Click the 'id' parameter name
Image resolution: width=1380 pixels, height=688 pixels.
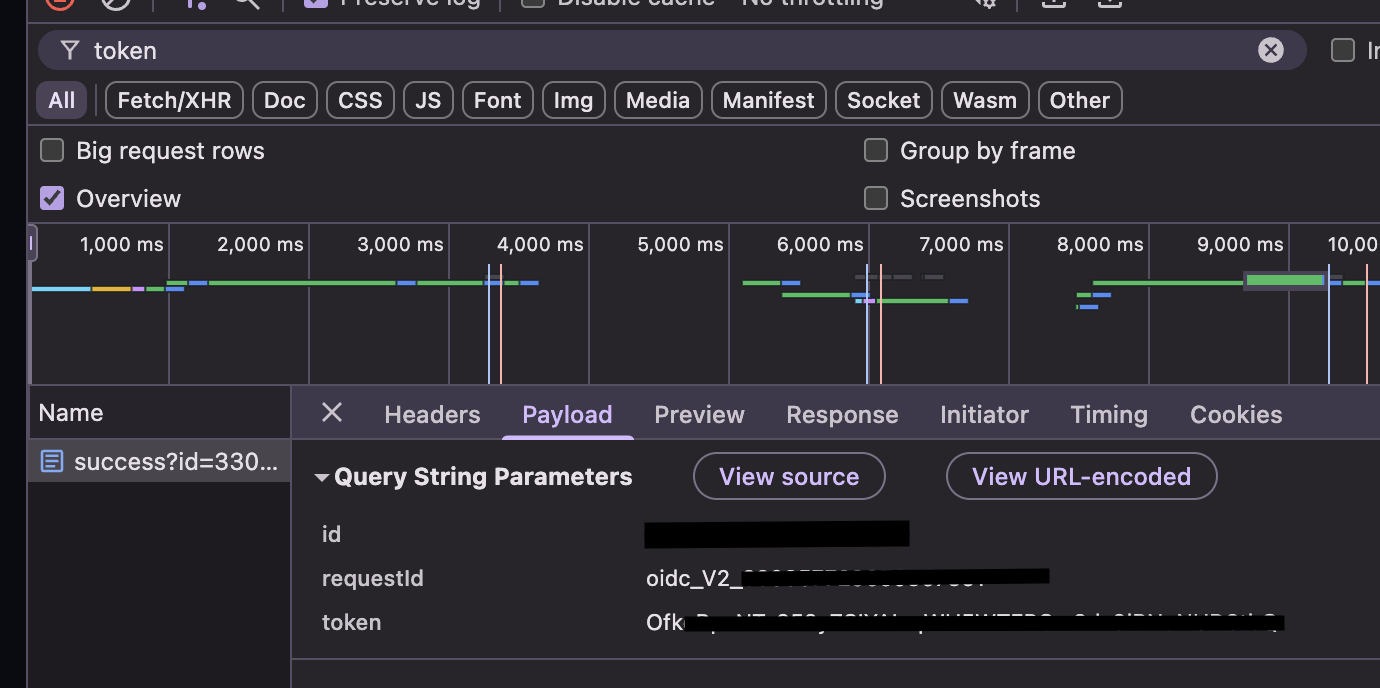pyautogui.click(x=331, y=534)
